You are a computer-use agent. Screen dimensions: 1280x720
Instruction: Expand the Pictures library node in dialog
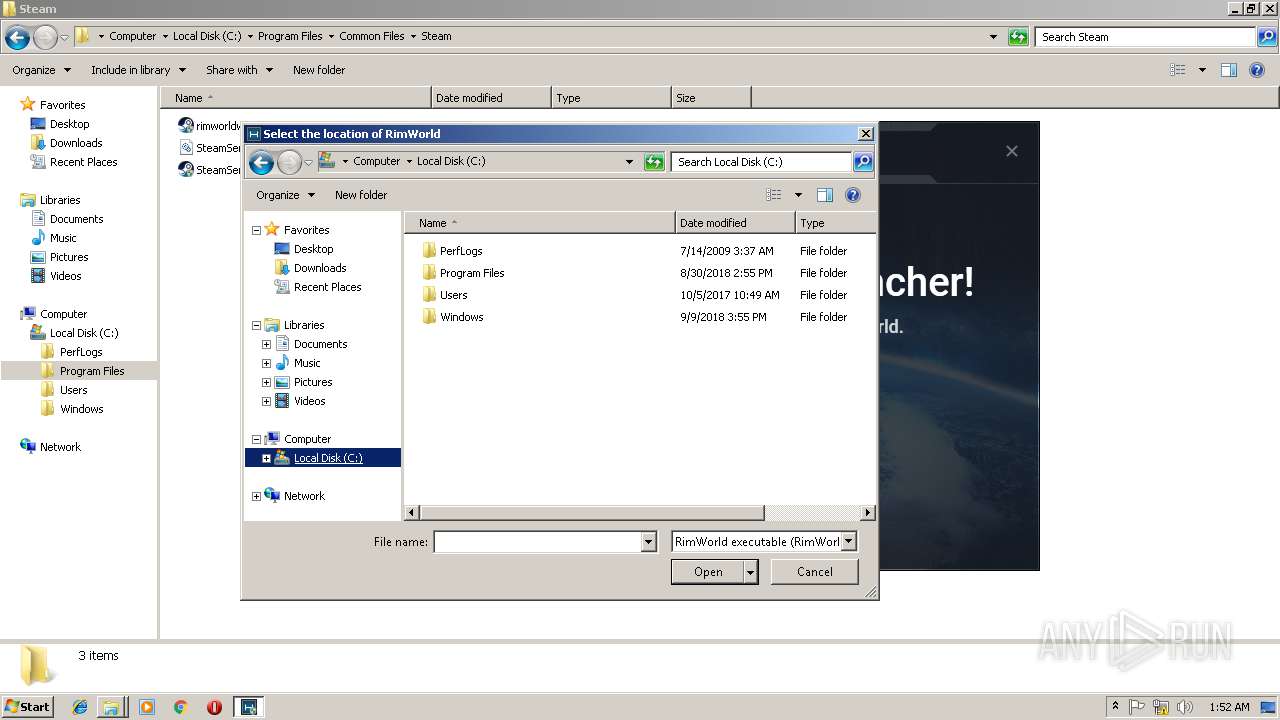[x=266, y=382]
